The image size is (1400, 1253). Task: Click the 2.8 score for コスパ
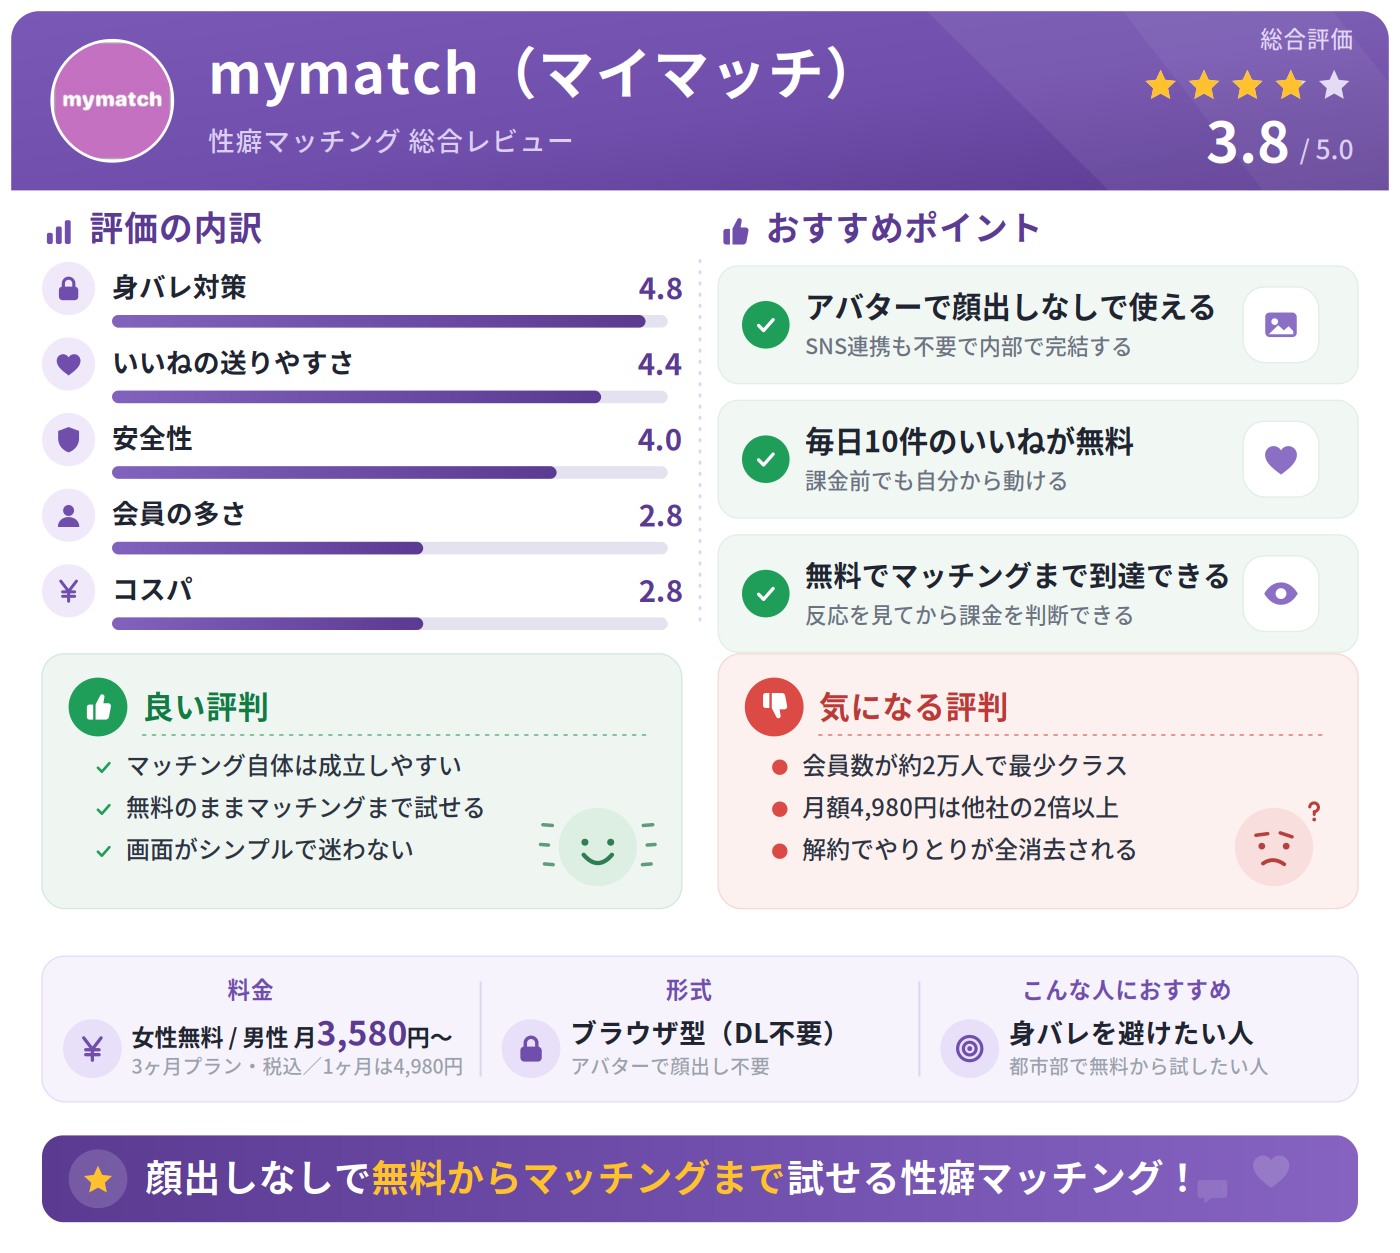click(660, 591)
